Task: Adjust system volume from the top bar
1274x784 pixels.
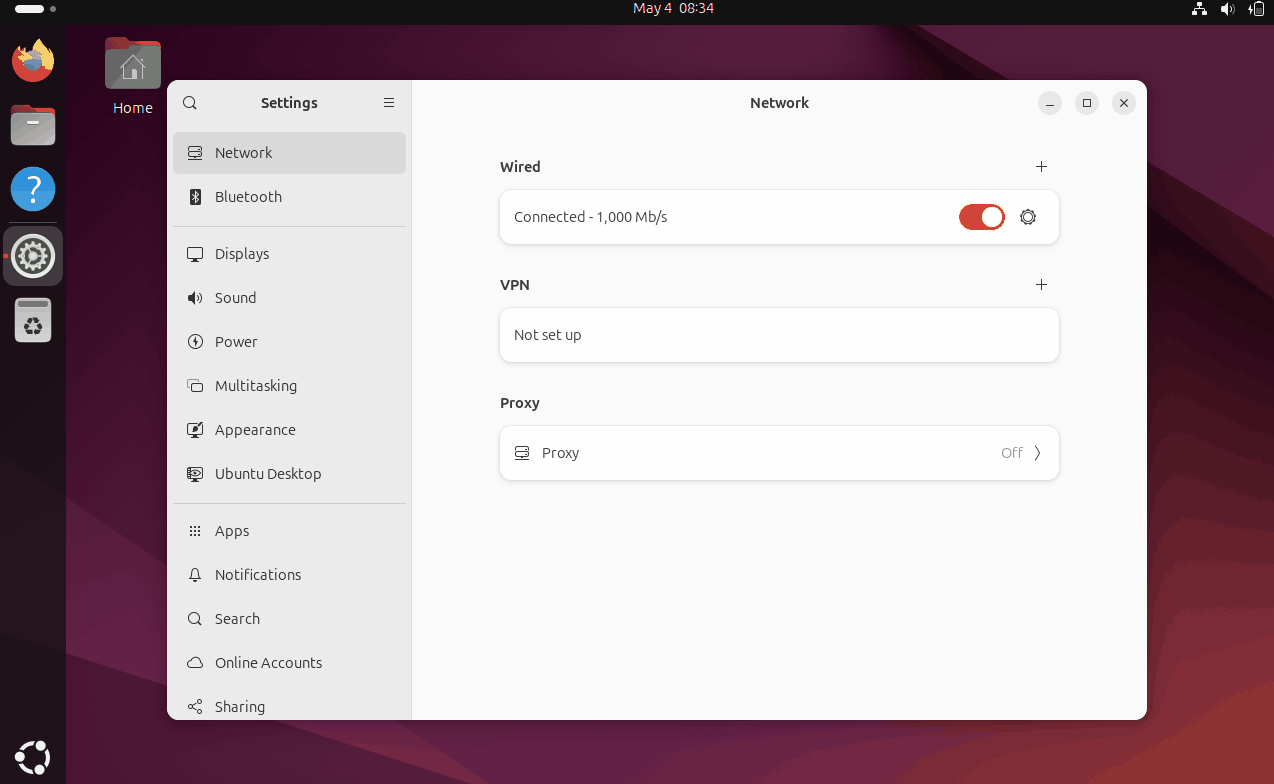Action: (1228, 9)
